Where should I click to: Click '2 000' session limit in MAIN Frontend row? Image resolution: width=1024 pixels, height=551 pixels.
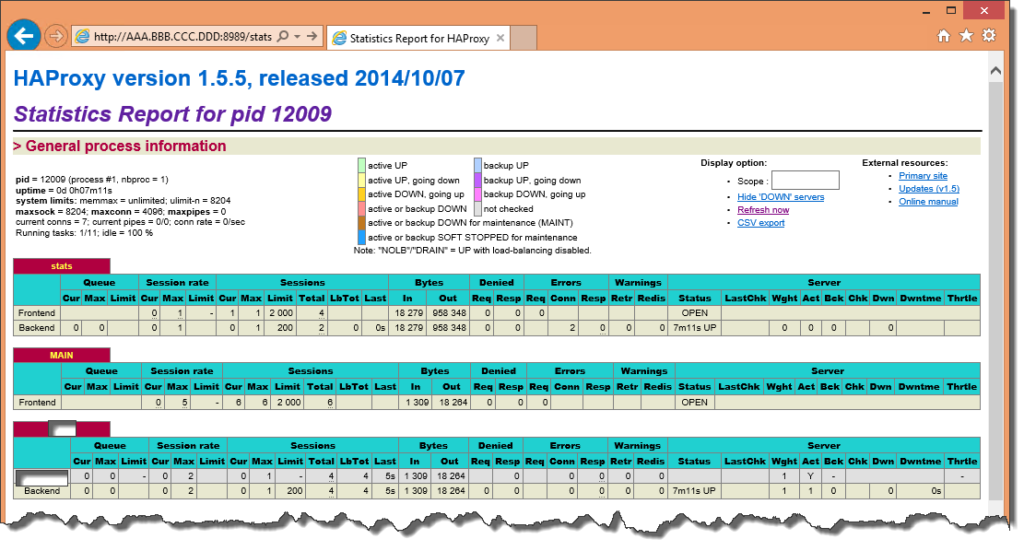pos(289,403)
